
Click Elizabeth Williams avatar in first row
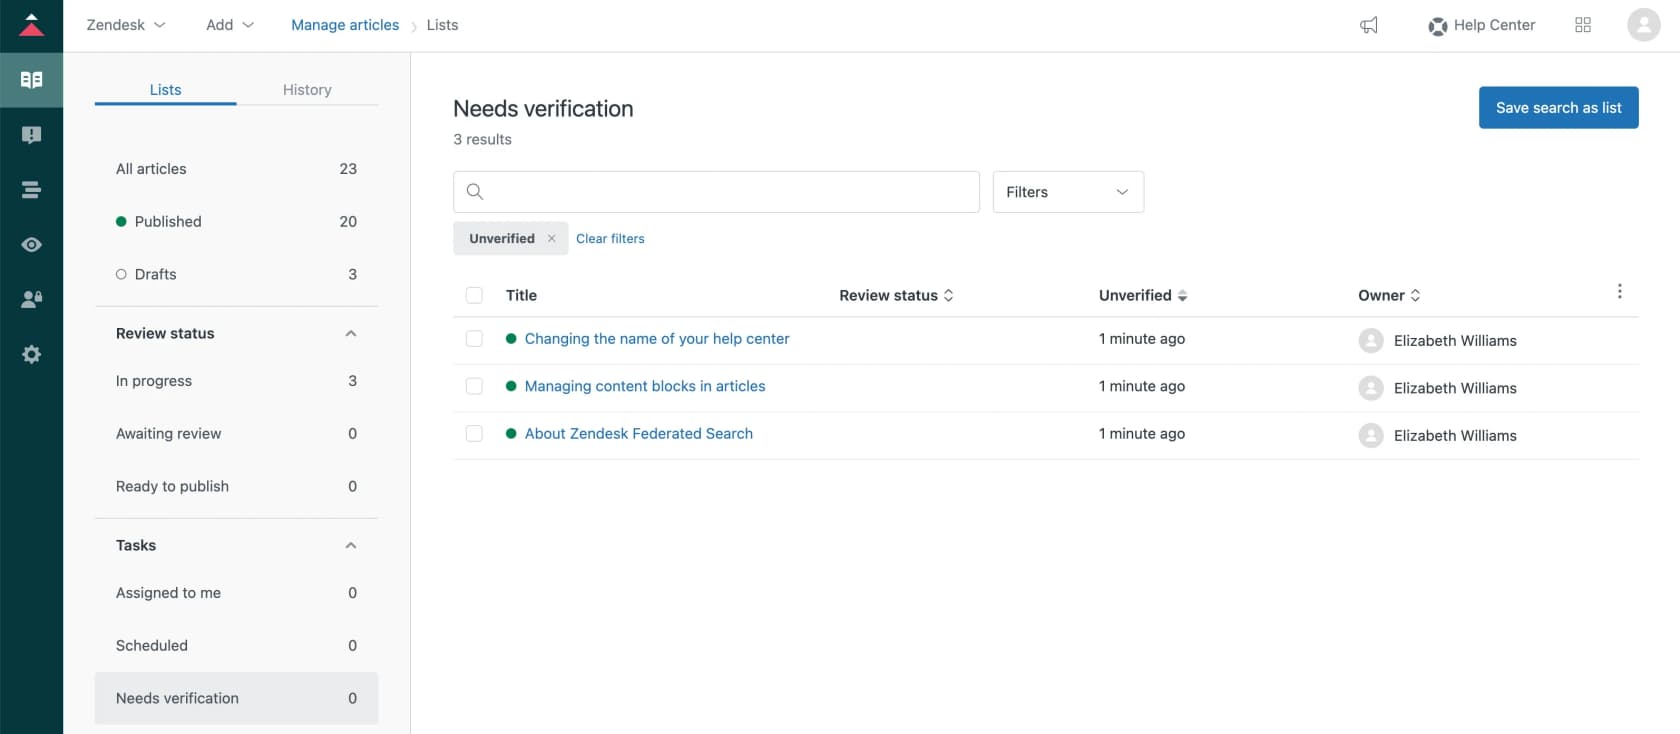(1371, 340)
